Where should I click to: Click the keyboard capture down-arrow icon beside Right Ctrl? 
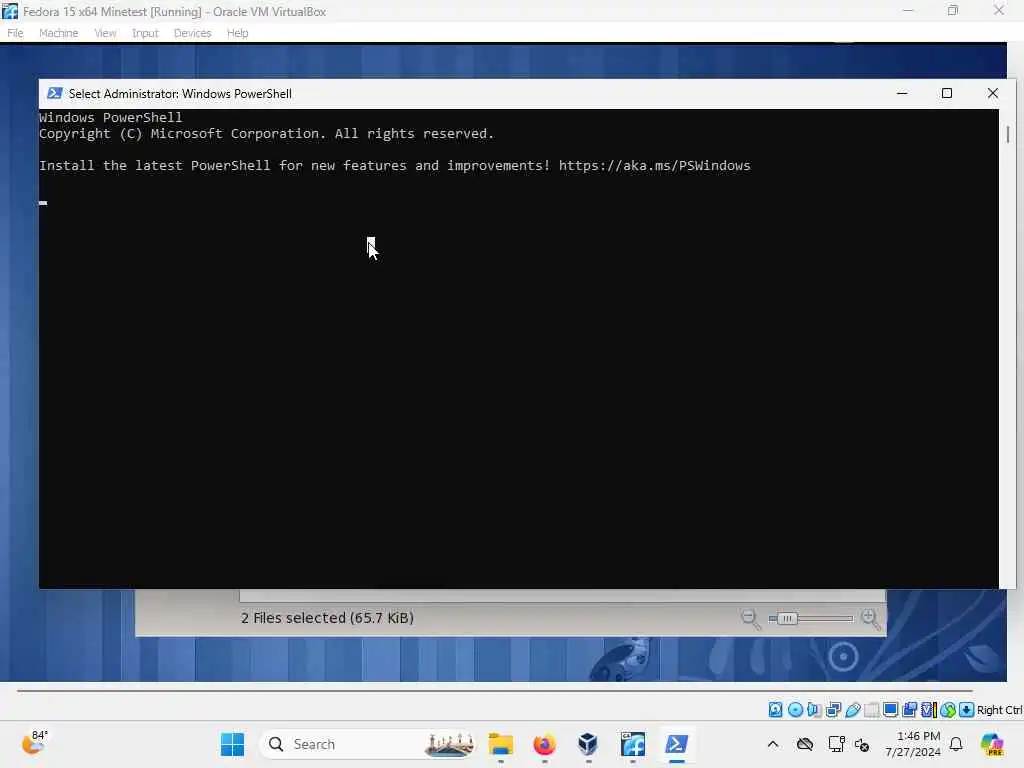click(x=967, y=710)
